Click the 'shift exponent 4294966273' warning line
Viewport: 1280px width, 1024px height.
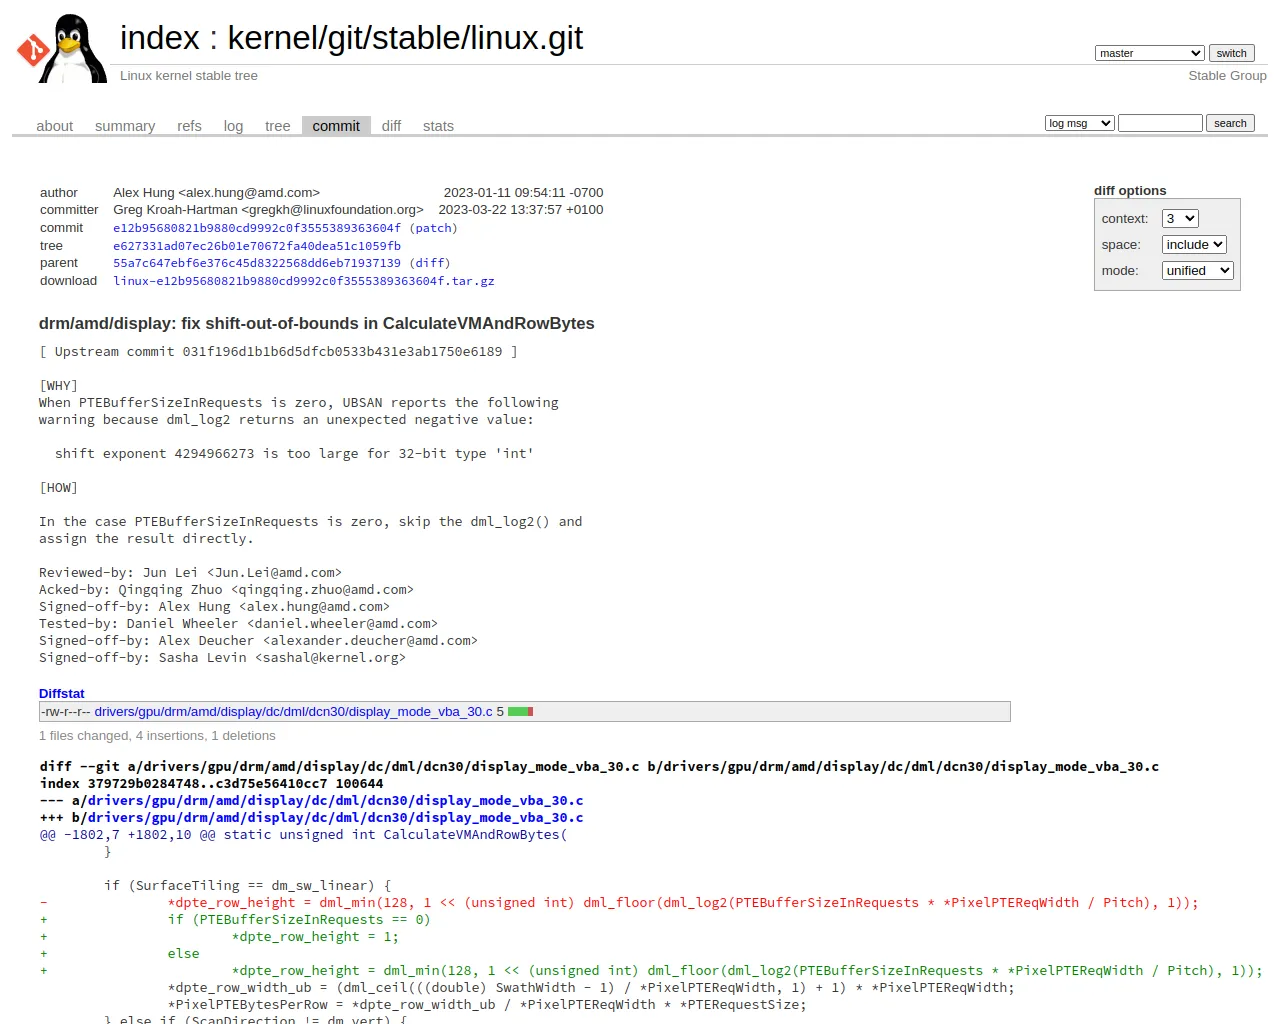[x=294, y=454]
